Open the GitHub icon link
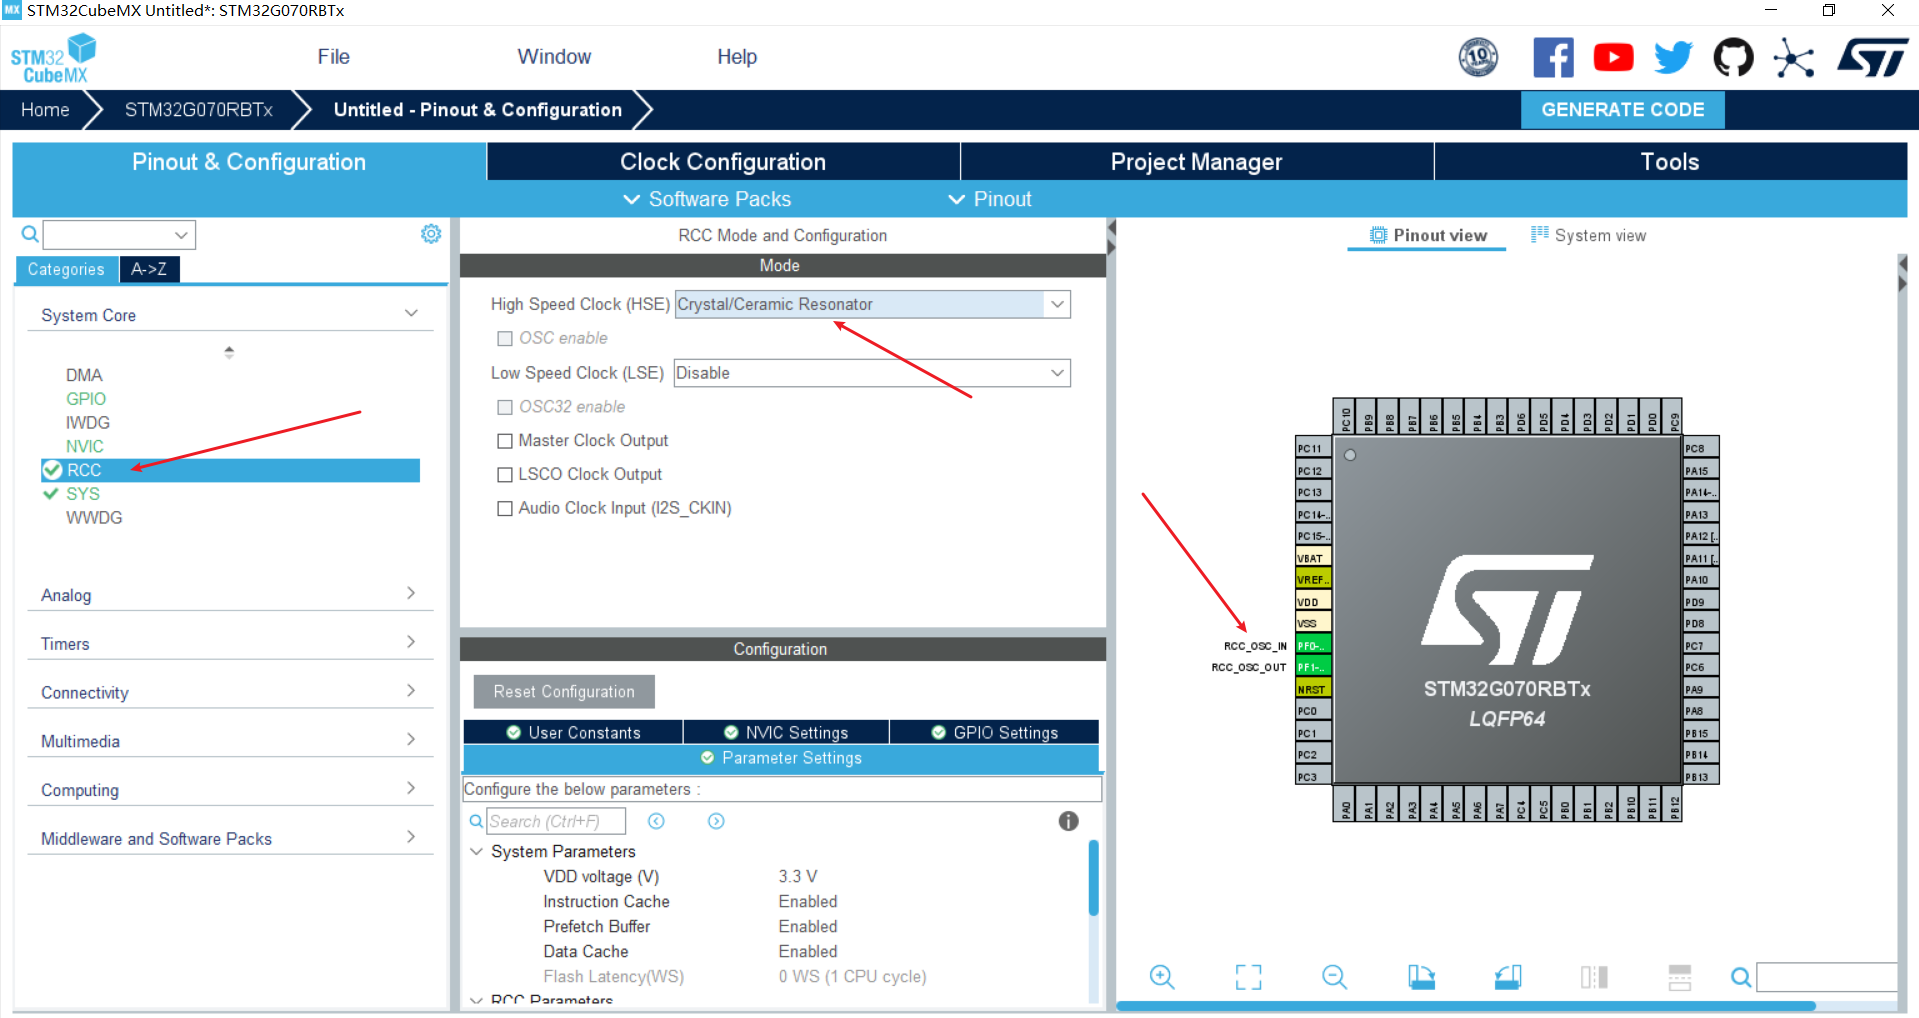Image resolution: width=1919 pixels, height=1018 pixels. tap(1733, 58)
